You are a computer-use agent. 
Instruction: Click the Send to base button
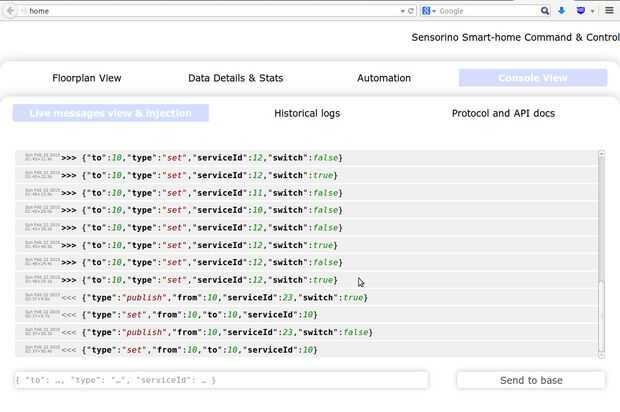(531, 380)
